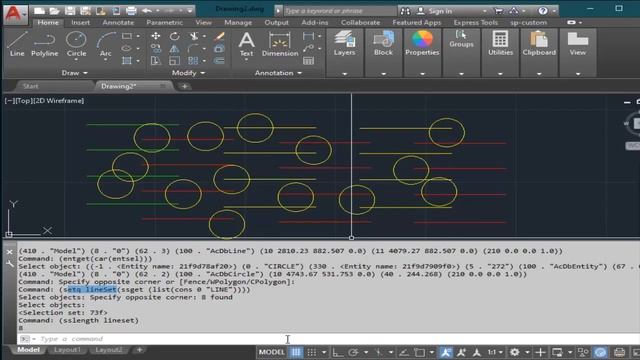Toggle object snap tracking
The height and width of the screenshot is (360, 640).
(x=403, y=352)
